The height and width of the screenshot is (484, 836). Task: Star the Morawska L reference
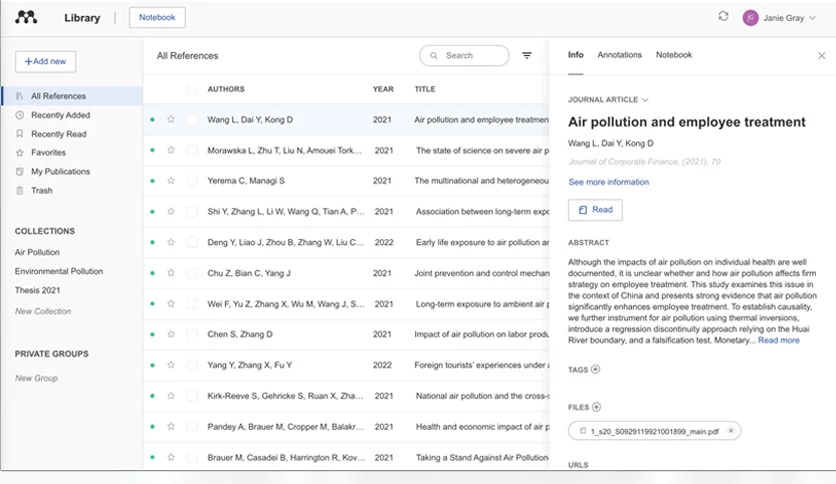pos(171,150)
